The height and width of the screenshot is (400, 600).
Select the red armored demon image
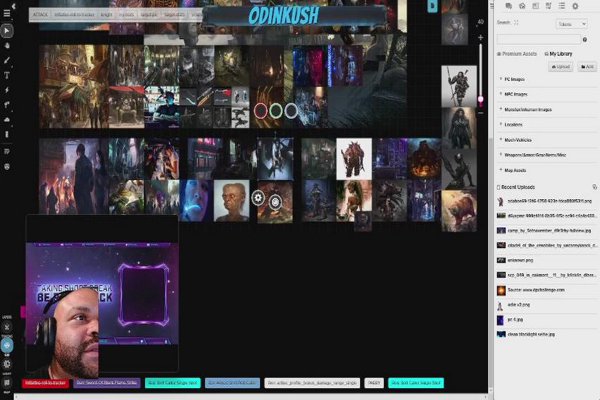pos(354,159)
